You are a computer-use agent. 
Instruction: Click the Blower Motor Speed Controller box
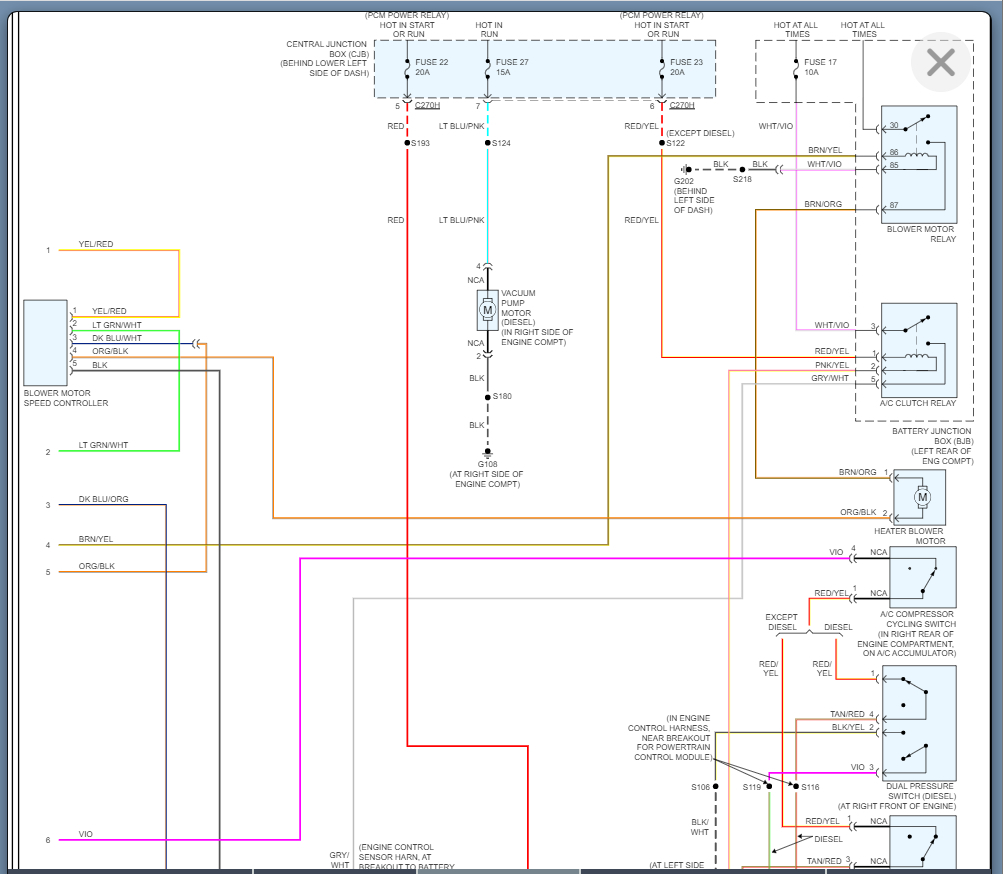46,342
